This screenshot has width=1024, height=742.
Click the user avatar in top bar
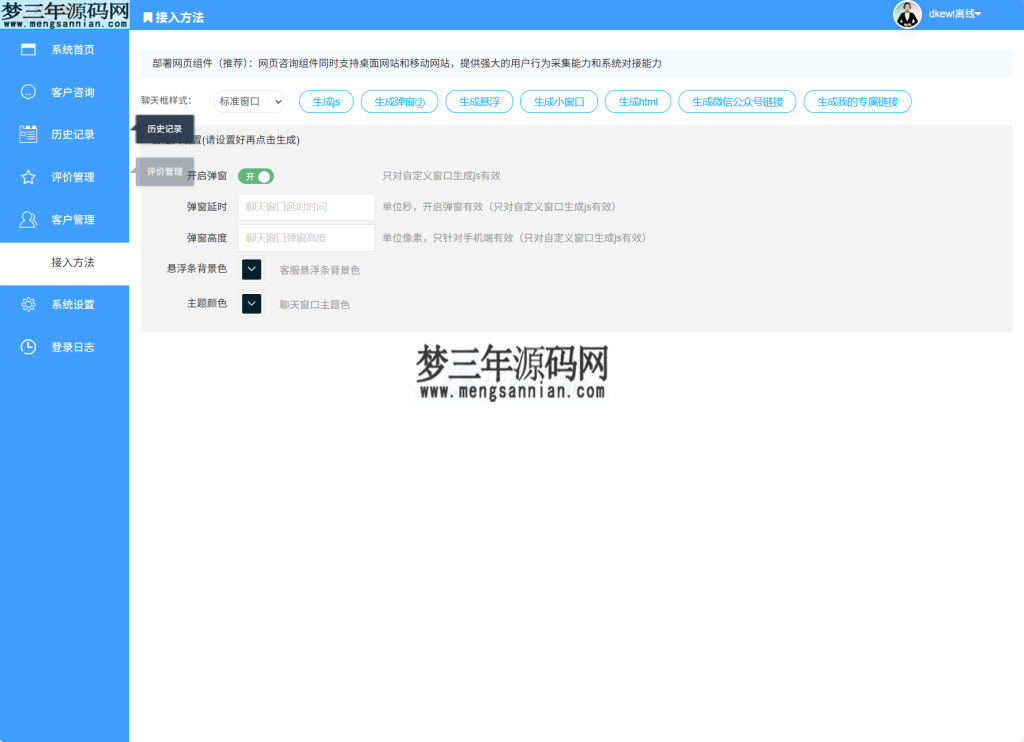click(907, 15)
